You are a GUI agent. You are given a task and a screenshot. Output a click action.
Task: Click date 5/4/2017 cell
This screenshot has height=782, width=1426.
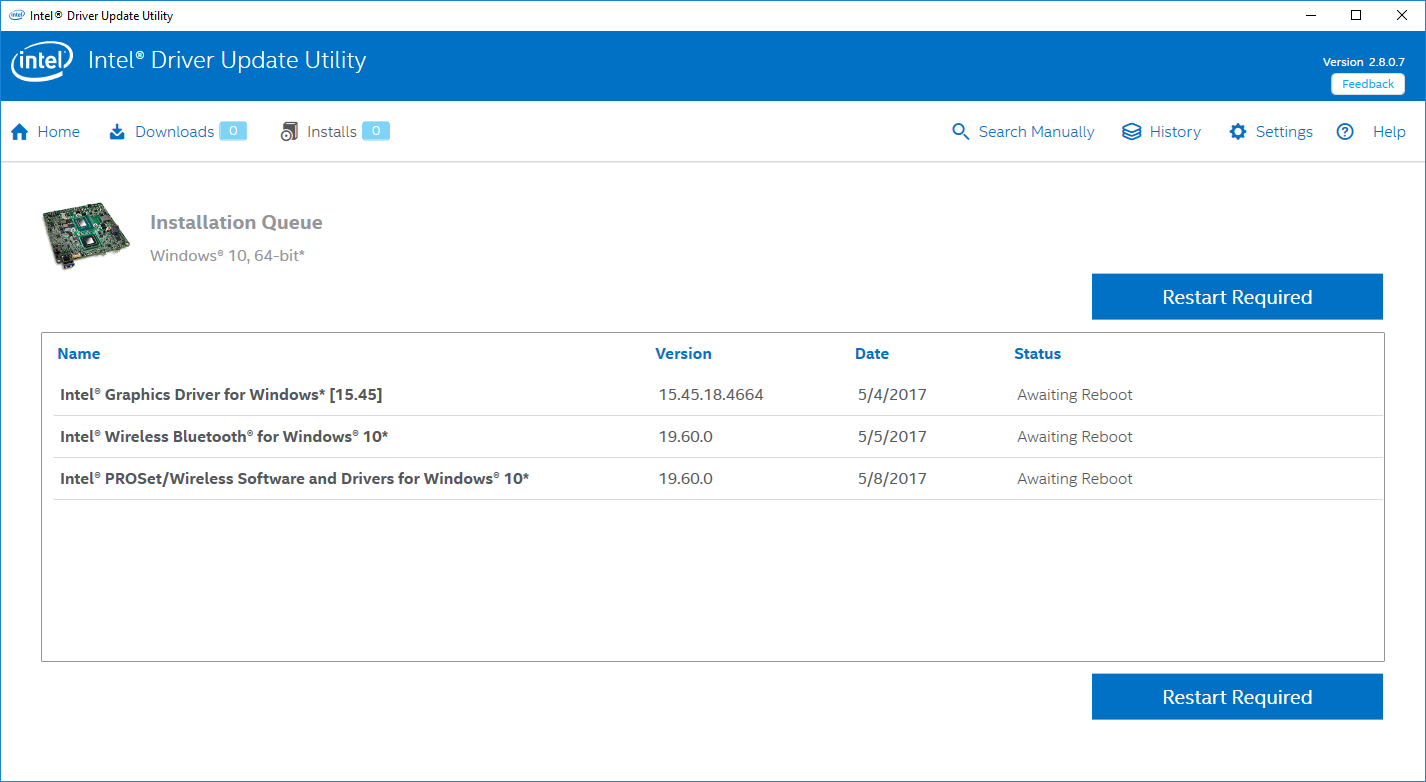click(892, 395)
